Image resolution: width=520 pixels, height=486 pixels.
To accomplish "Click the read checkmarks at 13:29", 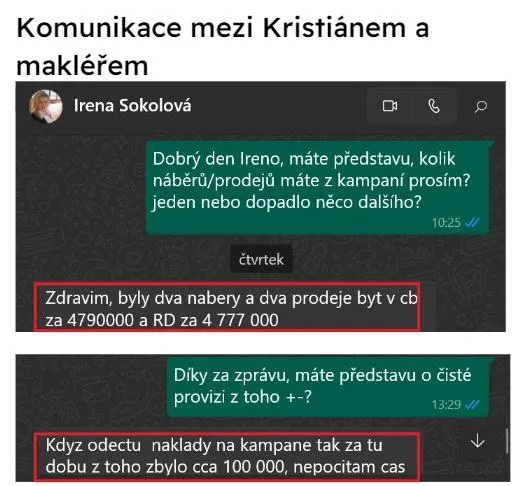I will coord(472,405).
